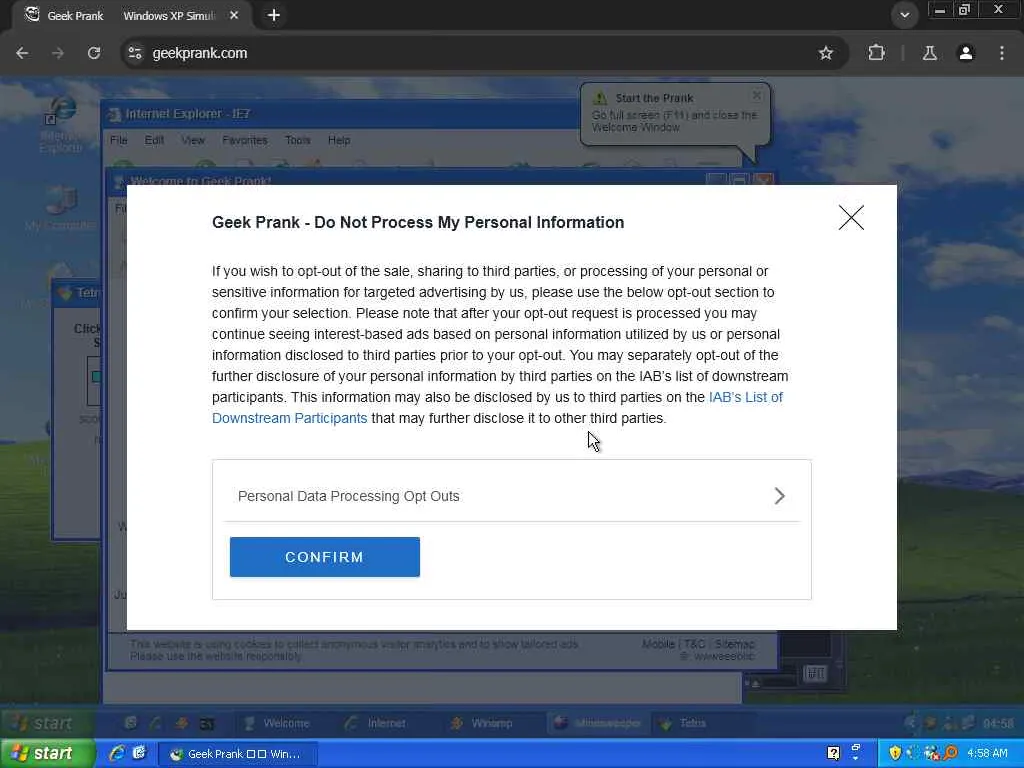Screen dimensions: 1024x768
Task: Click the help question mark tray icon
Action: click(833, 753)
